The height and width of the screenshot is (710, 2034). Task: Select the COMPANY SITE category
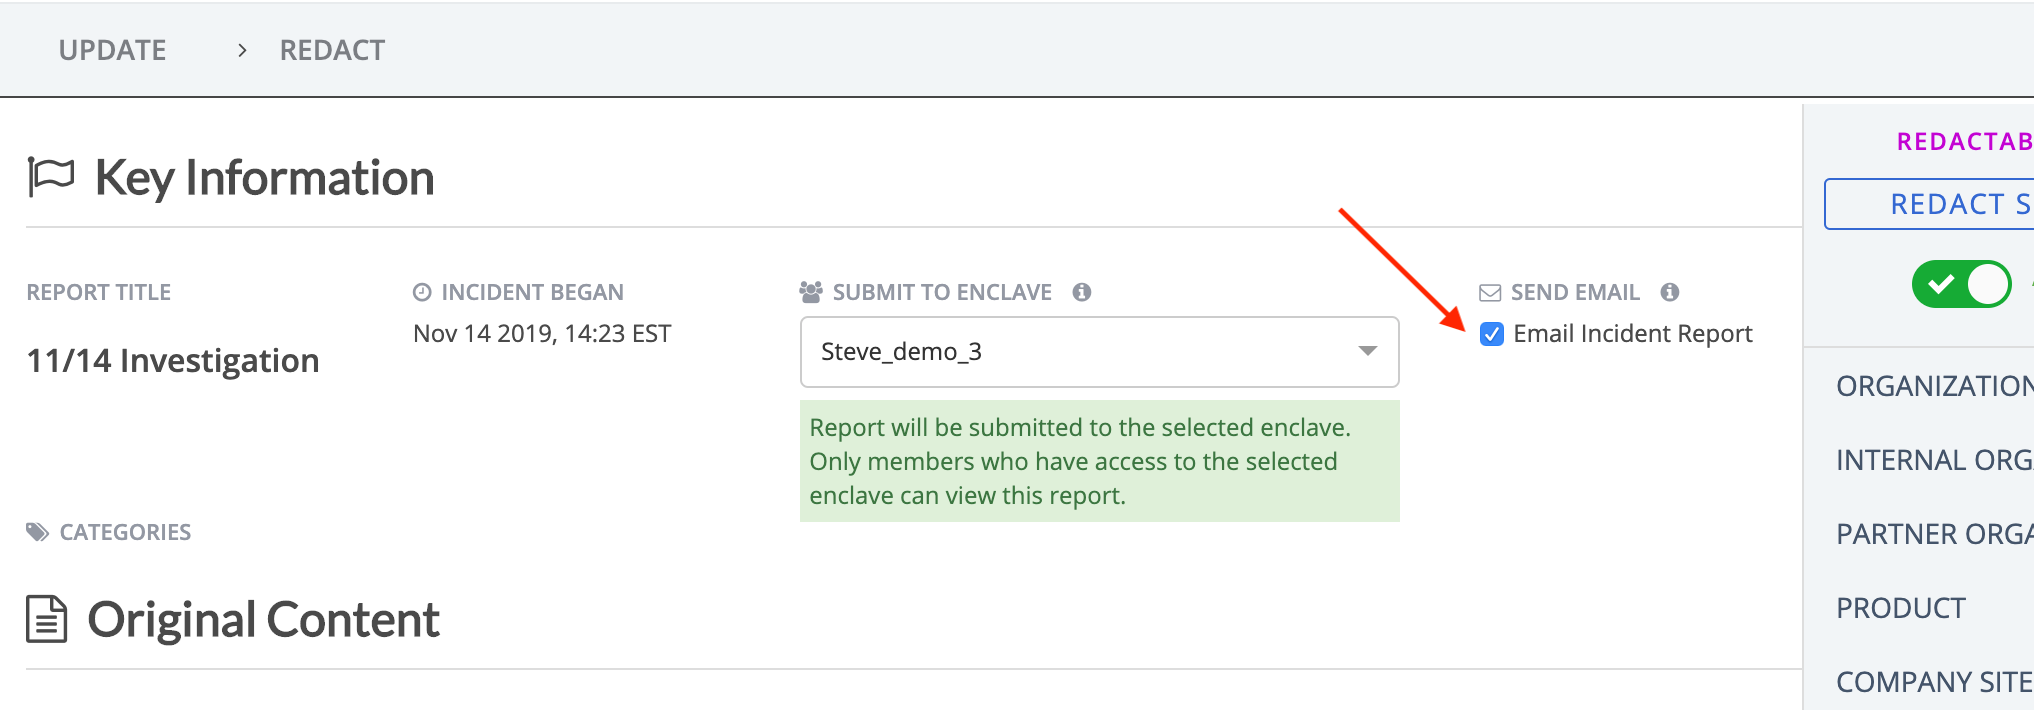[x=1934, y=682]
